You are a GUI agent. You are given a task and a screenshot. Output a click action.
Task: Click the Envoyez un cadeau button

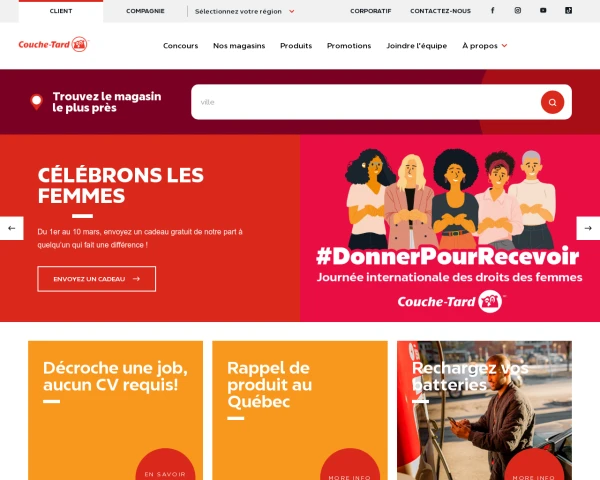(96, 279)
